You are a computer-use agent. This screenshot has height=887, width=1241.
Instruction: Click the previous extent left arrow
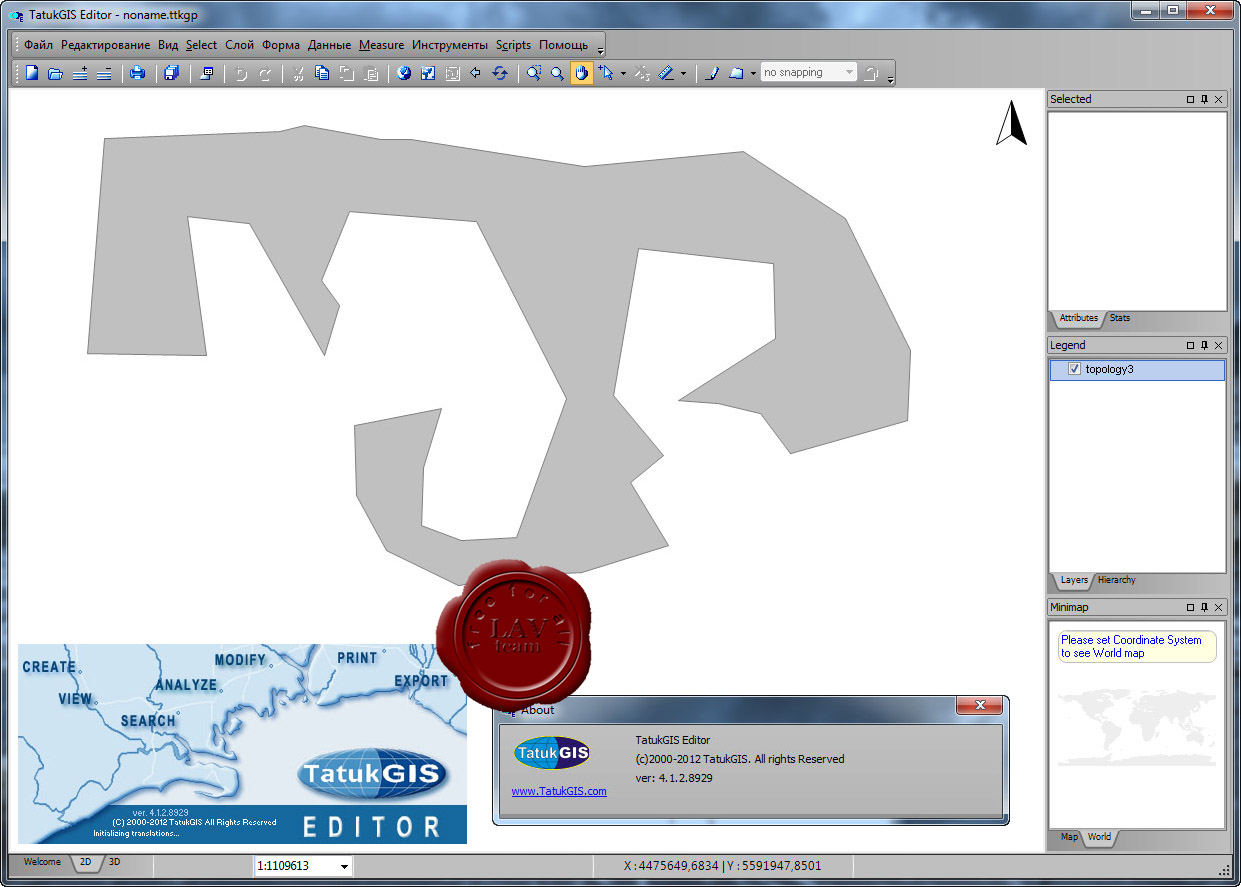coord(476,73)
